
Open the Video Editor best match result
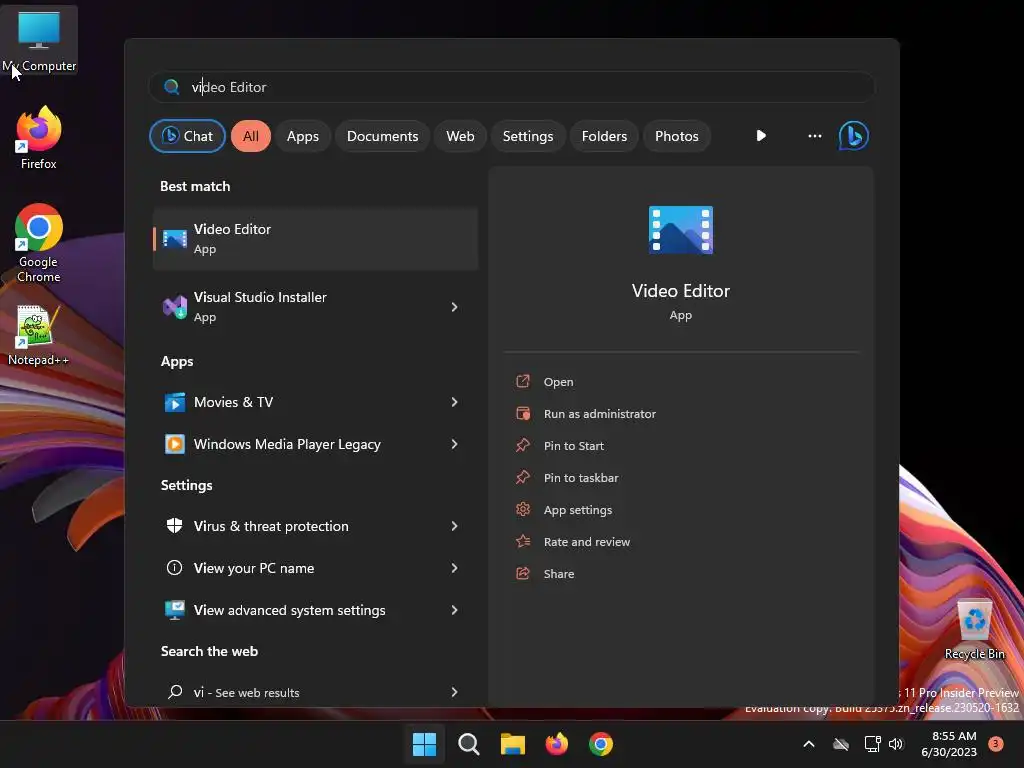[315, 239]
